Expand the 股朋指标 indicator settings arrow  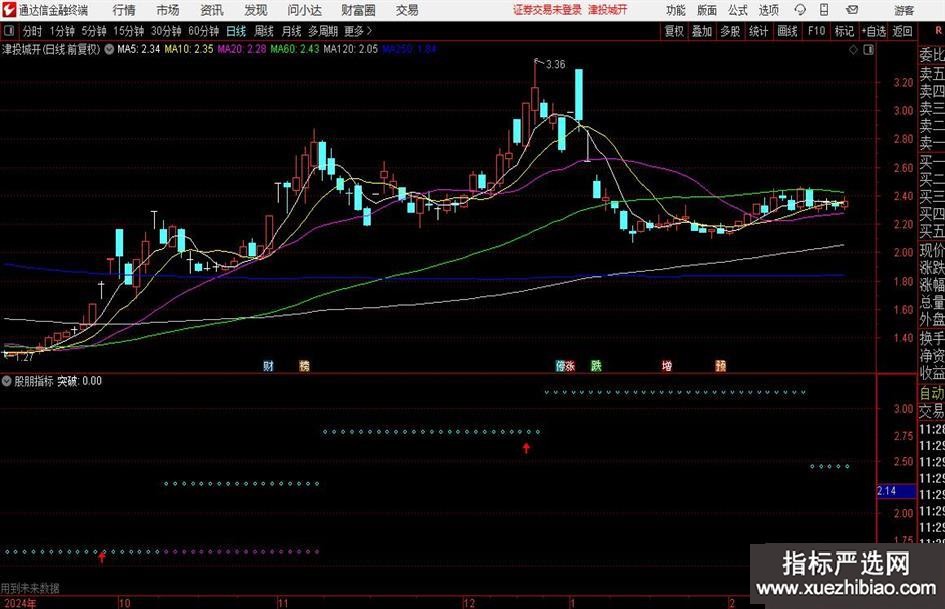click(7, 381)
